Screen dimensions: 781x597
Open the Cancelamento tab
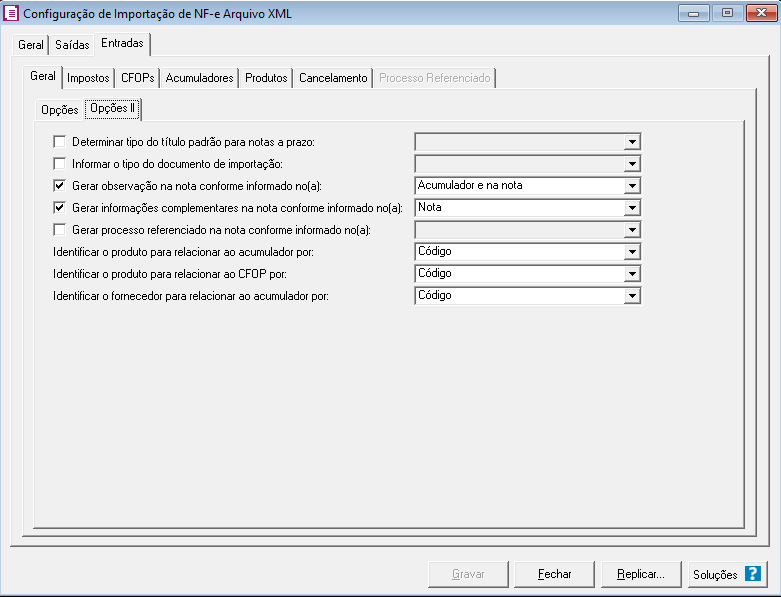[x=333, y=78]
